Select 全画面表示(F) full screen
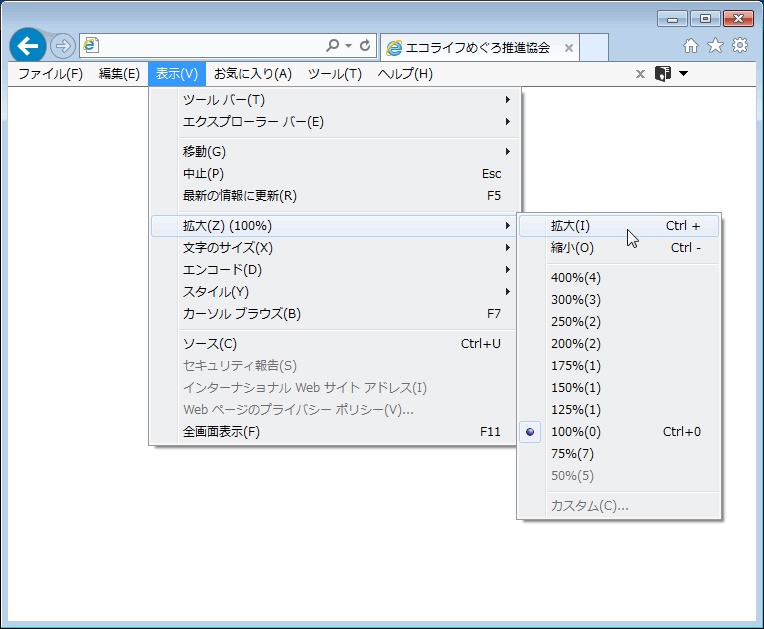The width and height of the screenshot is (764, 629). [335, 432]
